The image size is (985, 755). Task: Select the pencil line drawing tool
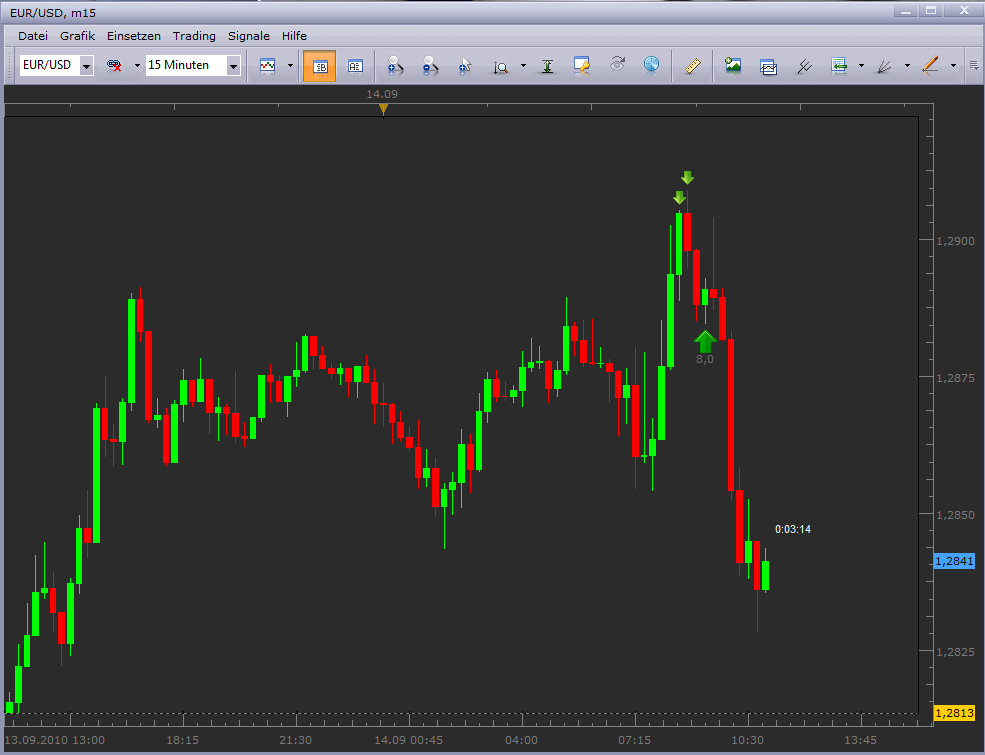coord(930,65)
